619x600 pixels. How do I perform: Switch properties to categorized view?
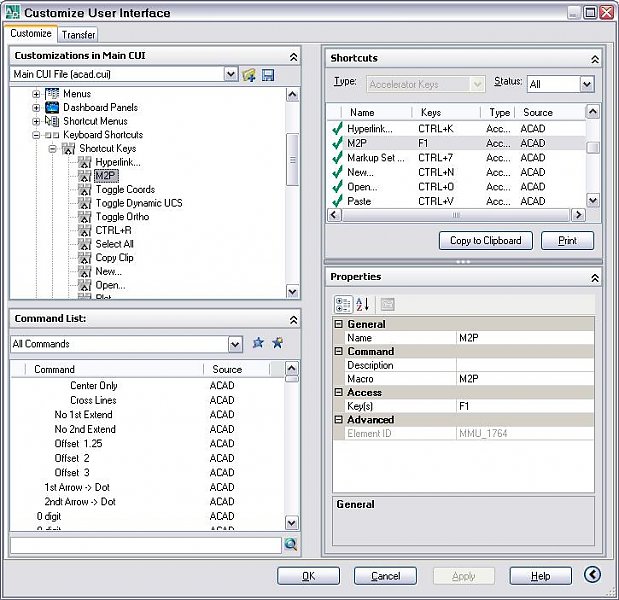343,304
